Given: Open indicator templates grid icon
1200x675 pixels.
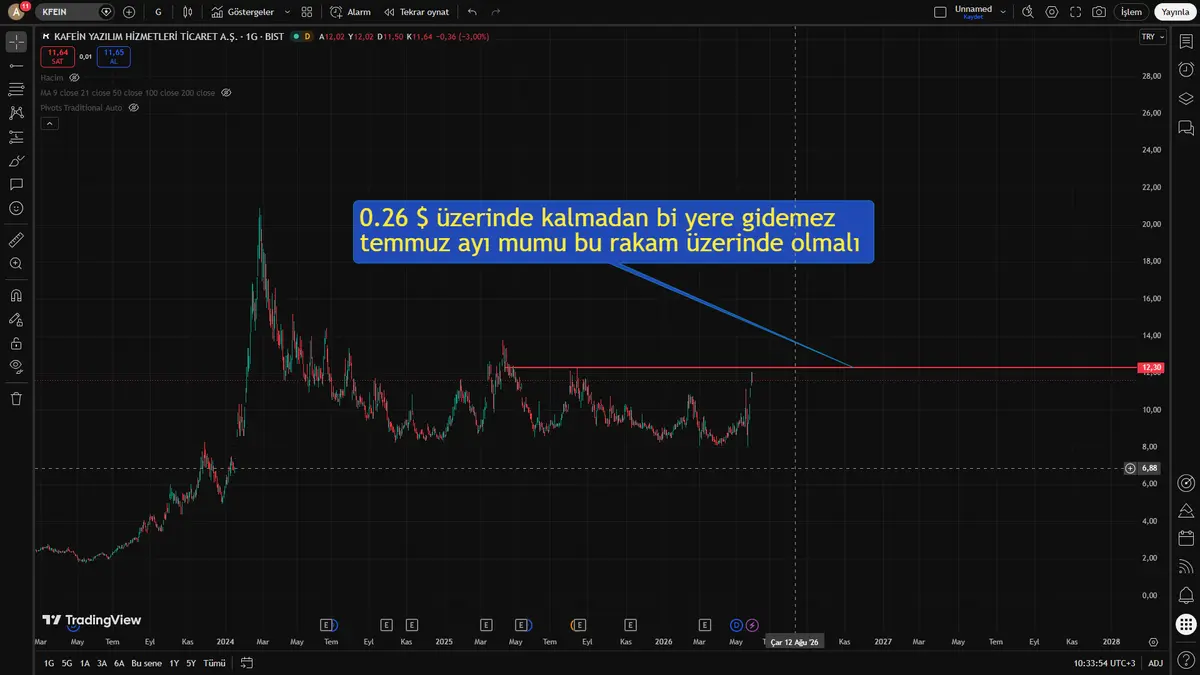Looking at the screenshot, I should pos(307,12).
